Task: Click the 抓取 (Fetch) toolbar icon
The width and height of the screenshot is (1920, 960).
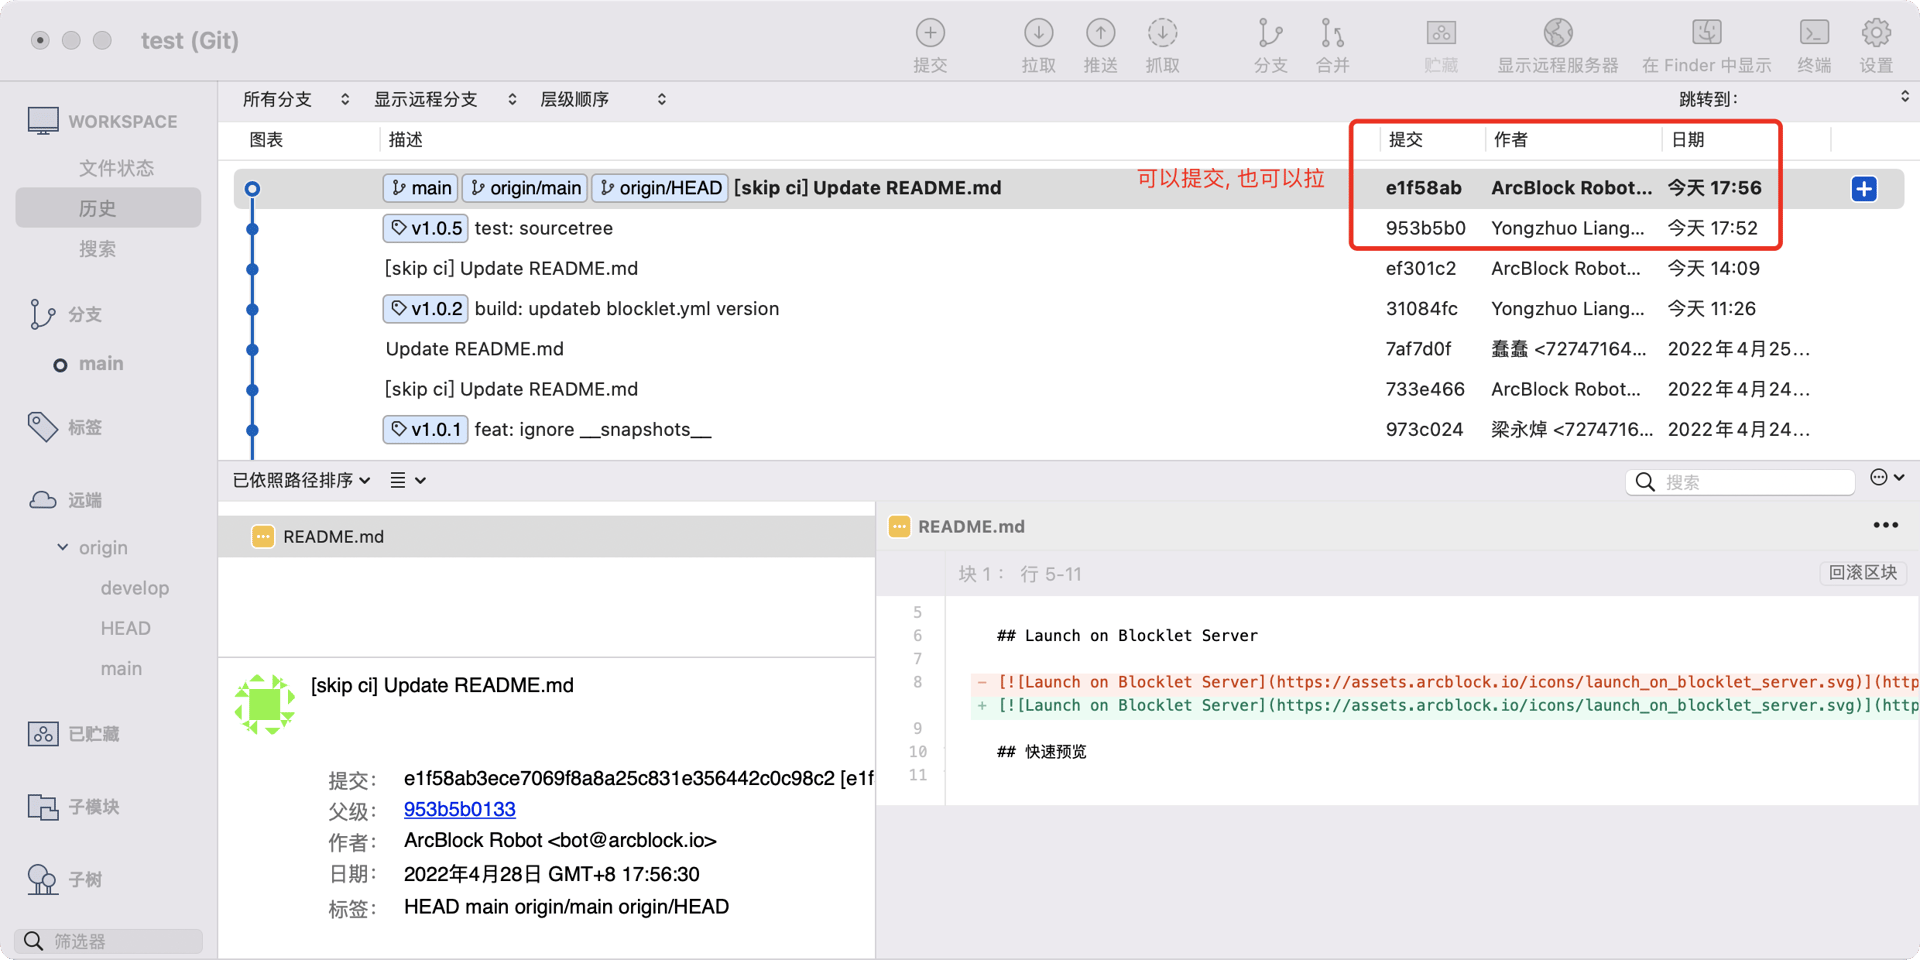Action: 1162,34
